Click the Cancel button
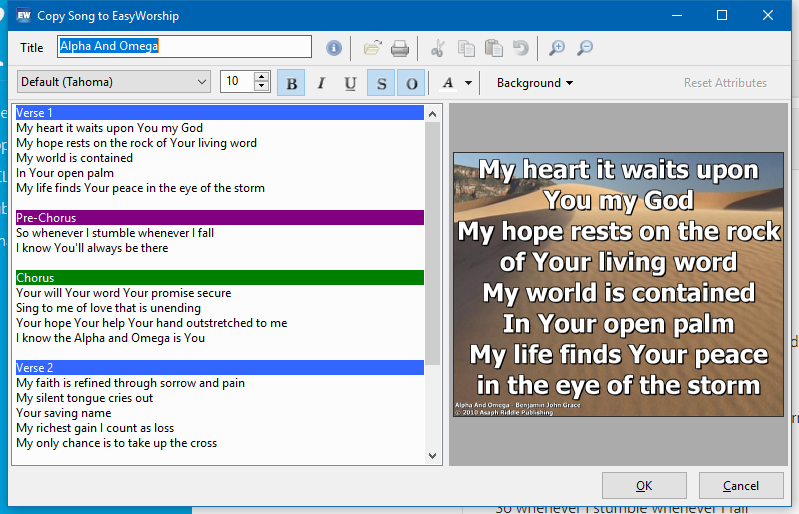 741,485
